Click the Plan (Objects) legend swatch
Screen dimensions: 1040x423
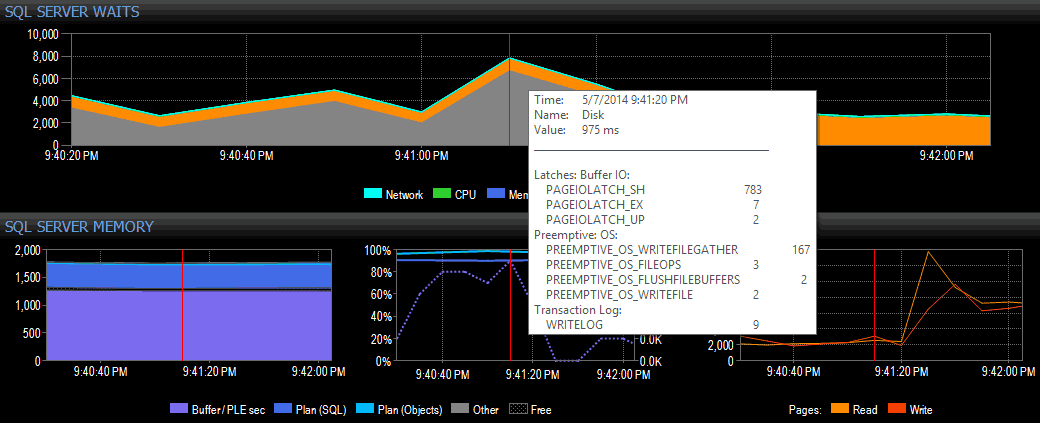tap(365, 409)
